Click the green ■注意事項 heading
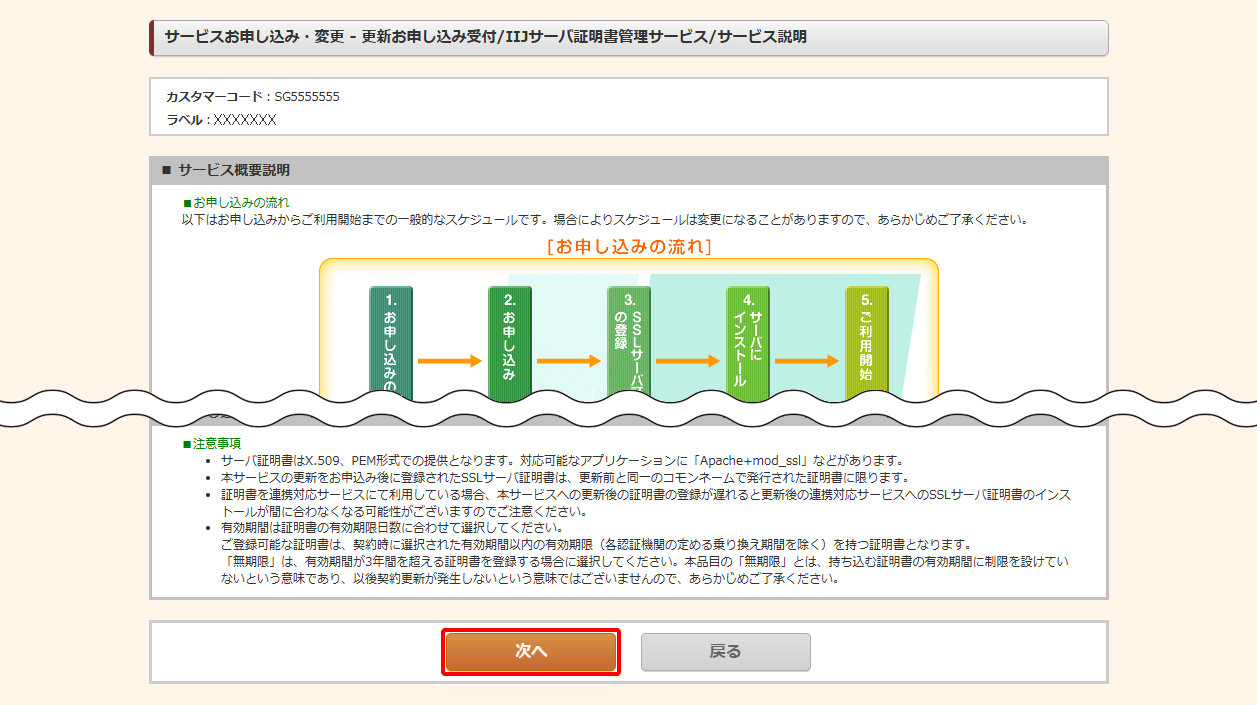 coord(211,443)
